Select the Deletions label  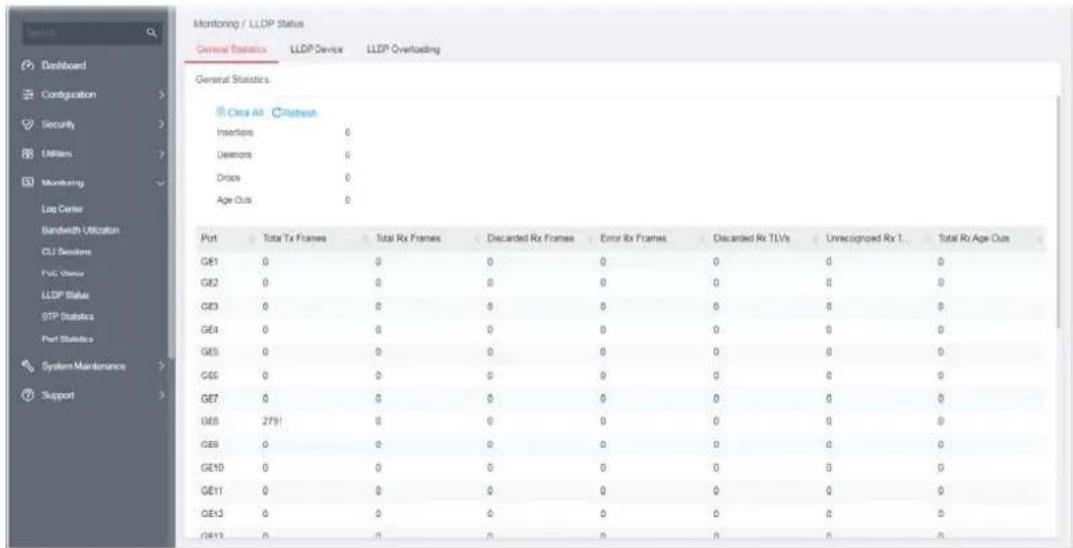234,156
